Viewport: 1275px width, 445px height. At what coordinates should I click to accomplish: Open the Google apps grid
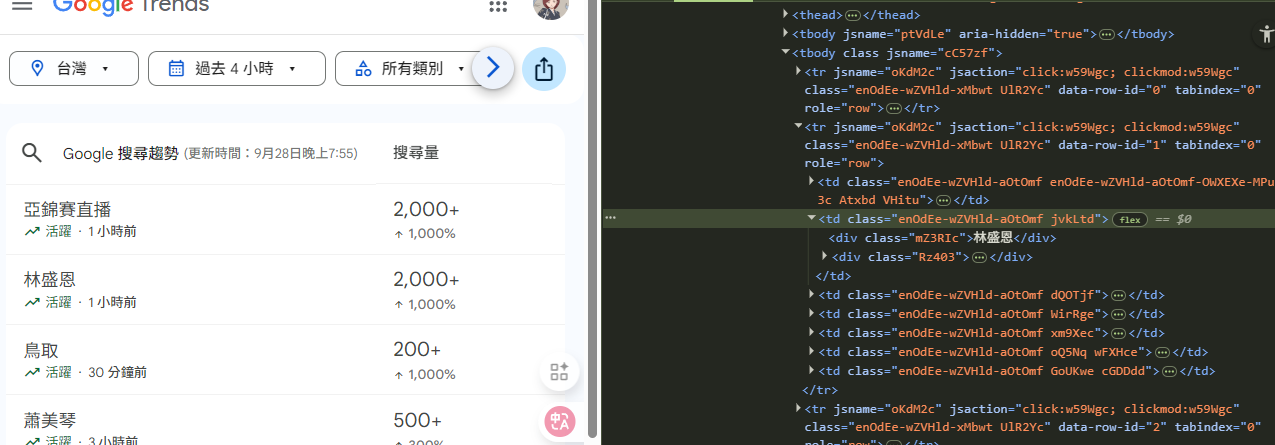pos(498,6)
